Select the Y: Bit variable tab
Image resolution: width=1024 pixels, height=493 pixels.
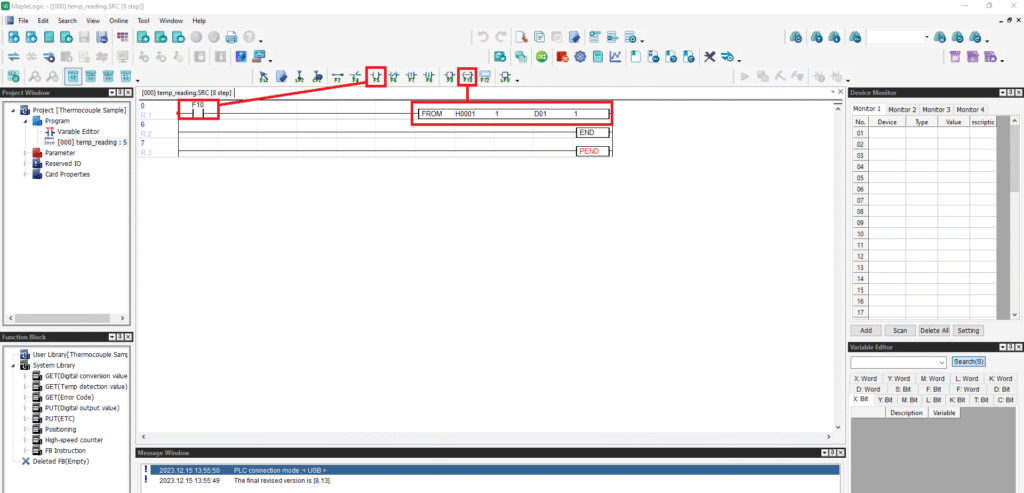pos(885,400)
